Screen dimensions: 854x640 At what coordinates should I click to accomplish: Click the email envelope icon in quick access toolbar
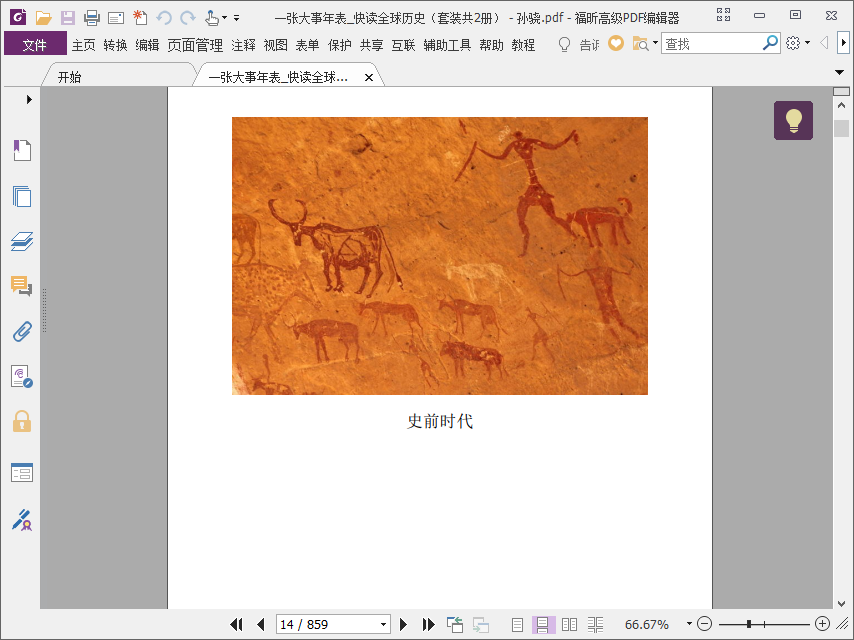point(115,19)
